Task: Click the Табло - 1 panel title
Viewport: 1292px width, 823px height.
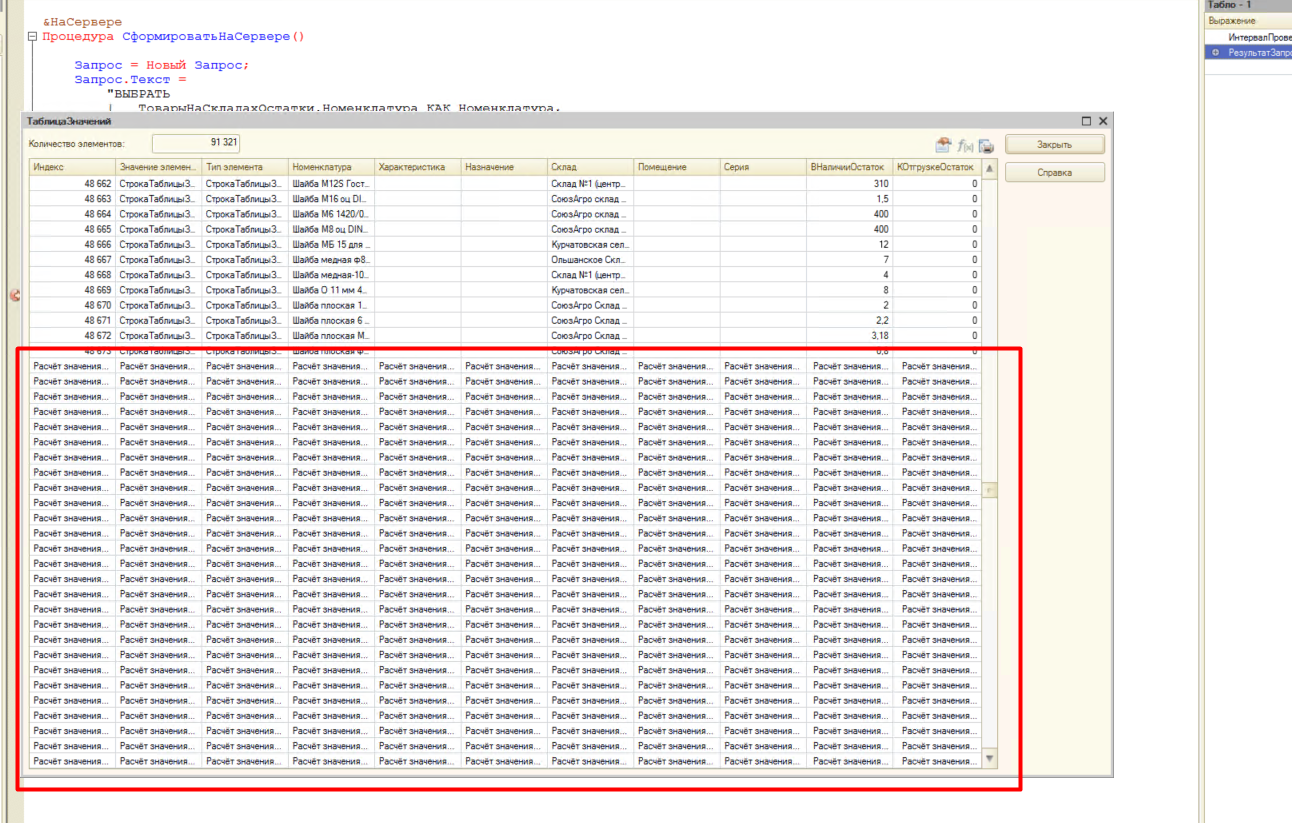Action: coord(1230,5)
